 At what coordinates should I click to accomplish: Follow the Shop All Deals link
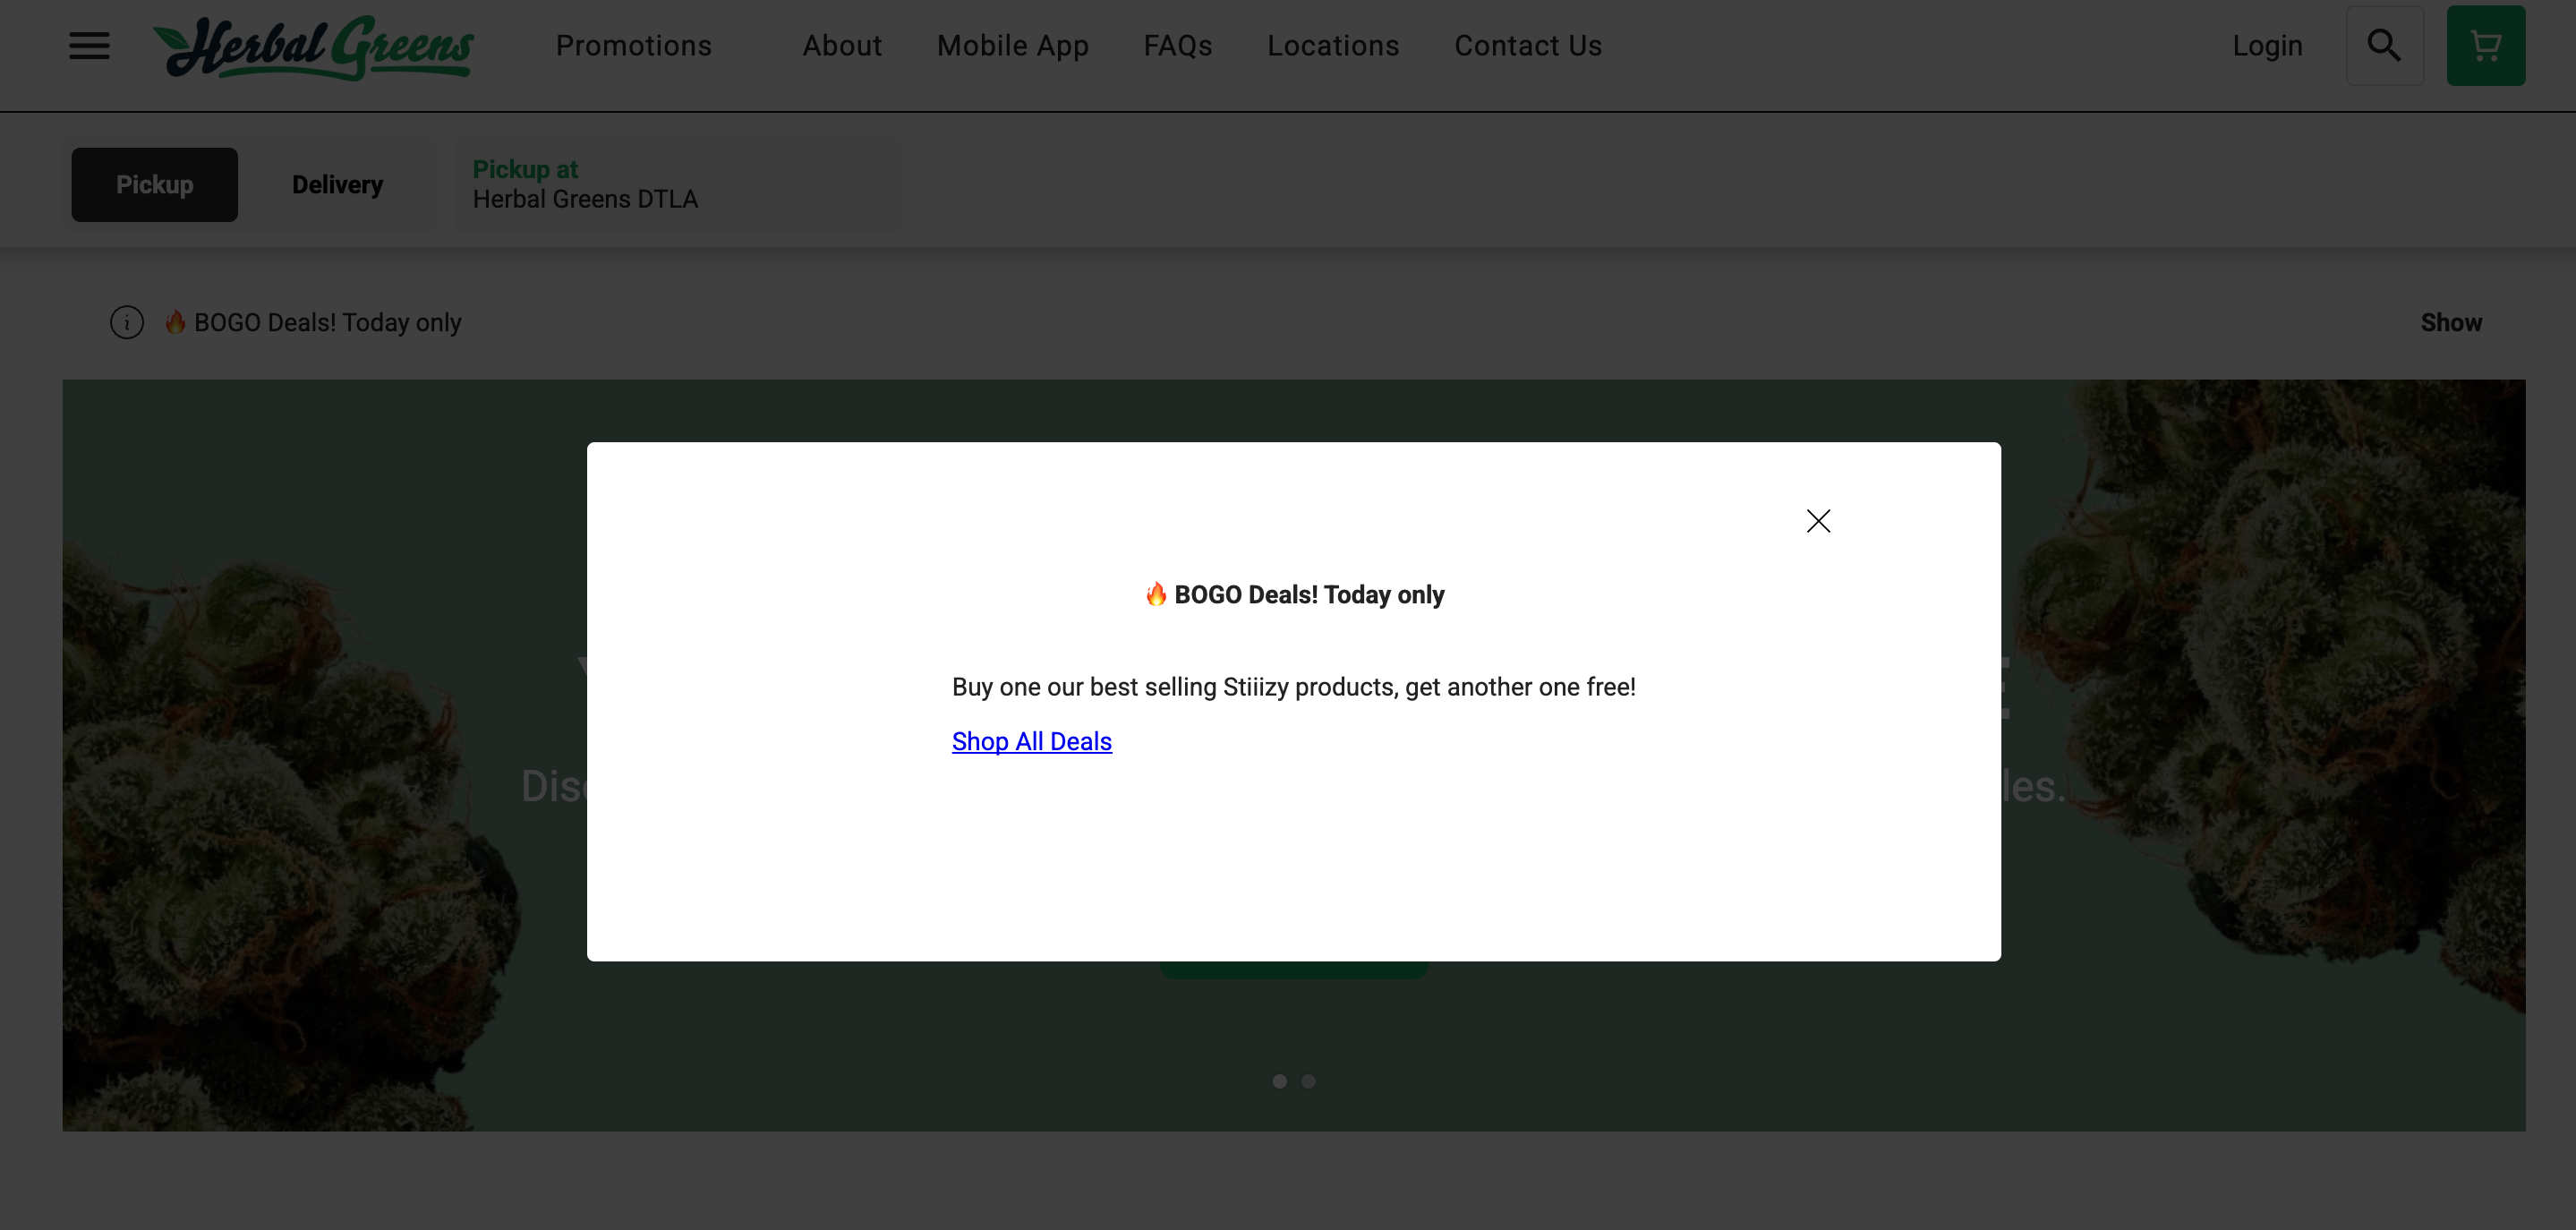(1031, 741)
